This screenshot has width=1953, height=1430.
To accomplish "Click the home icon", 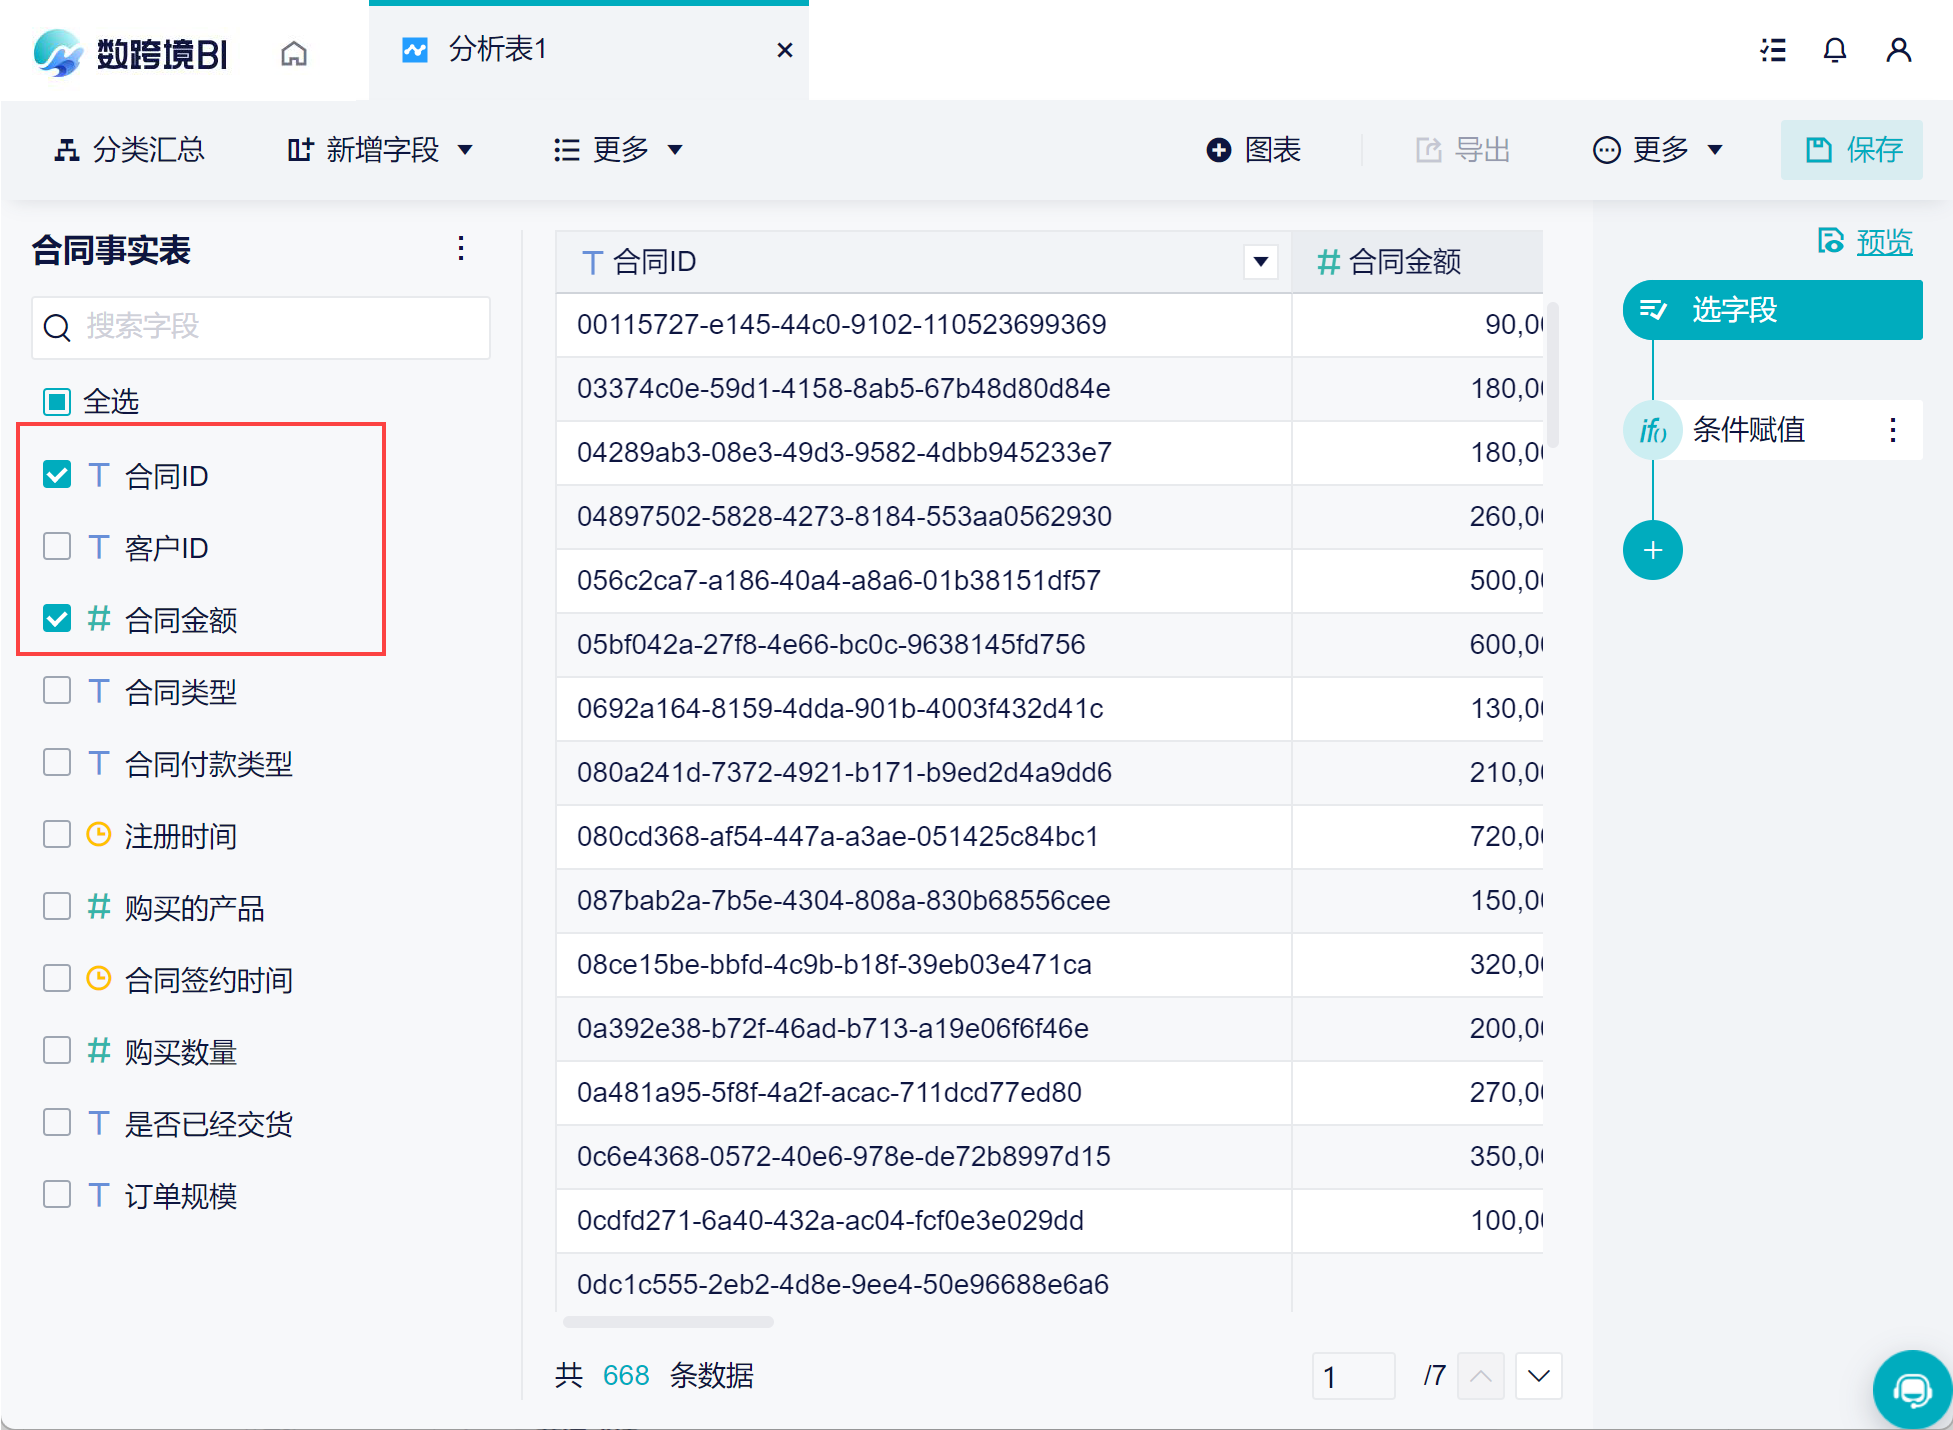I will (294, 52).
